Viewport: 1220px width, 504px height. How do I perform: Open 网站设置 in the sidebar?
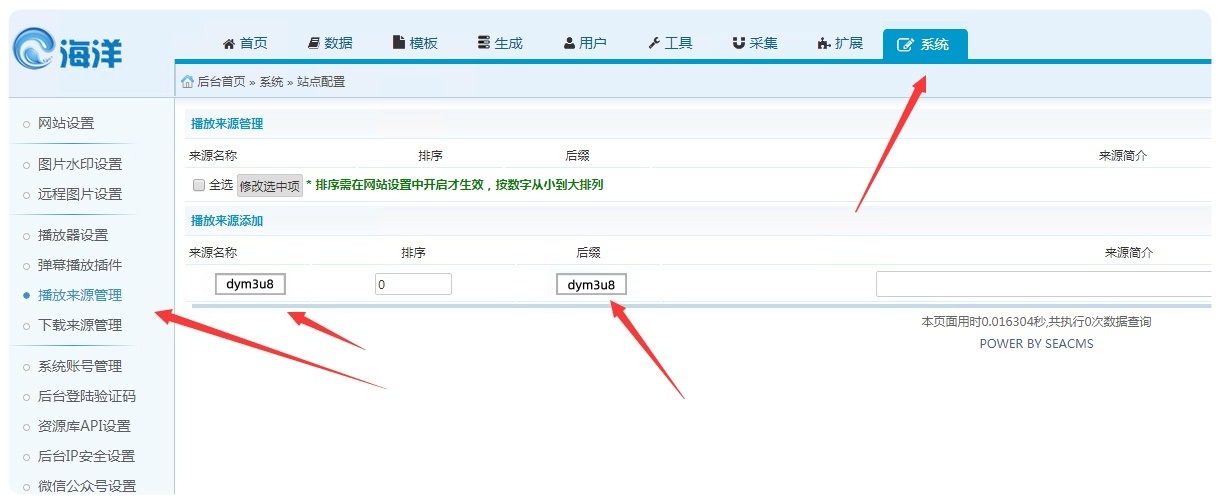coord(66,124)
